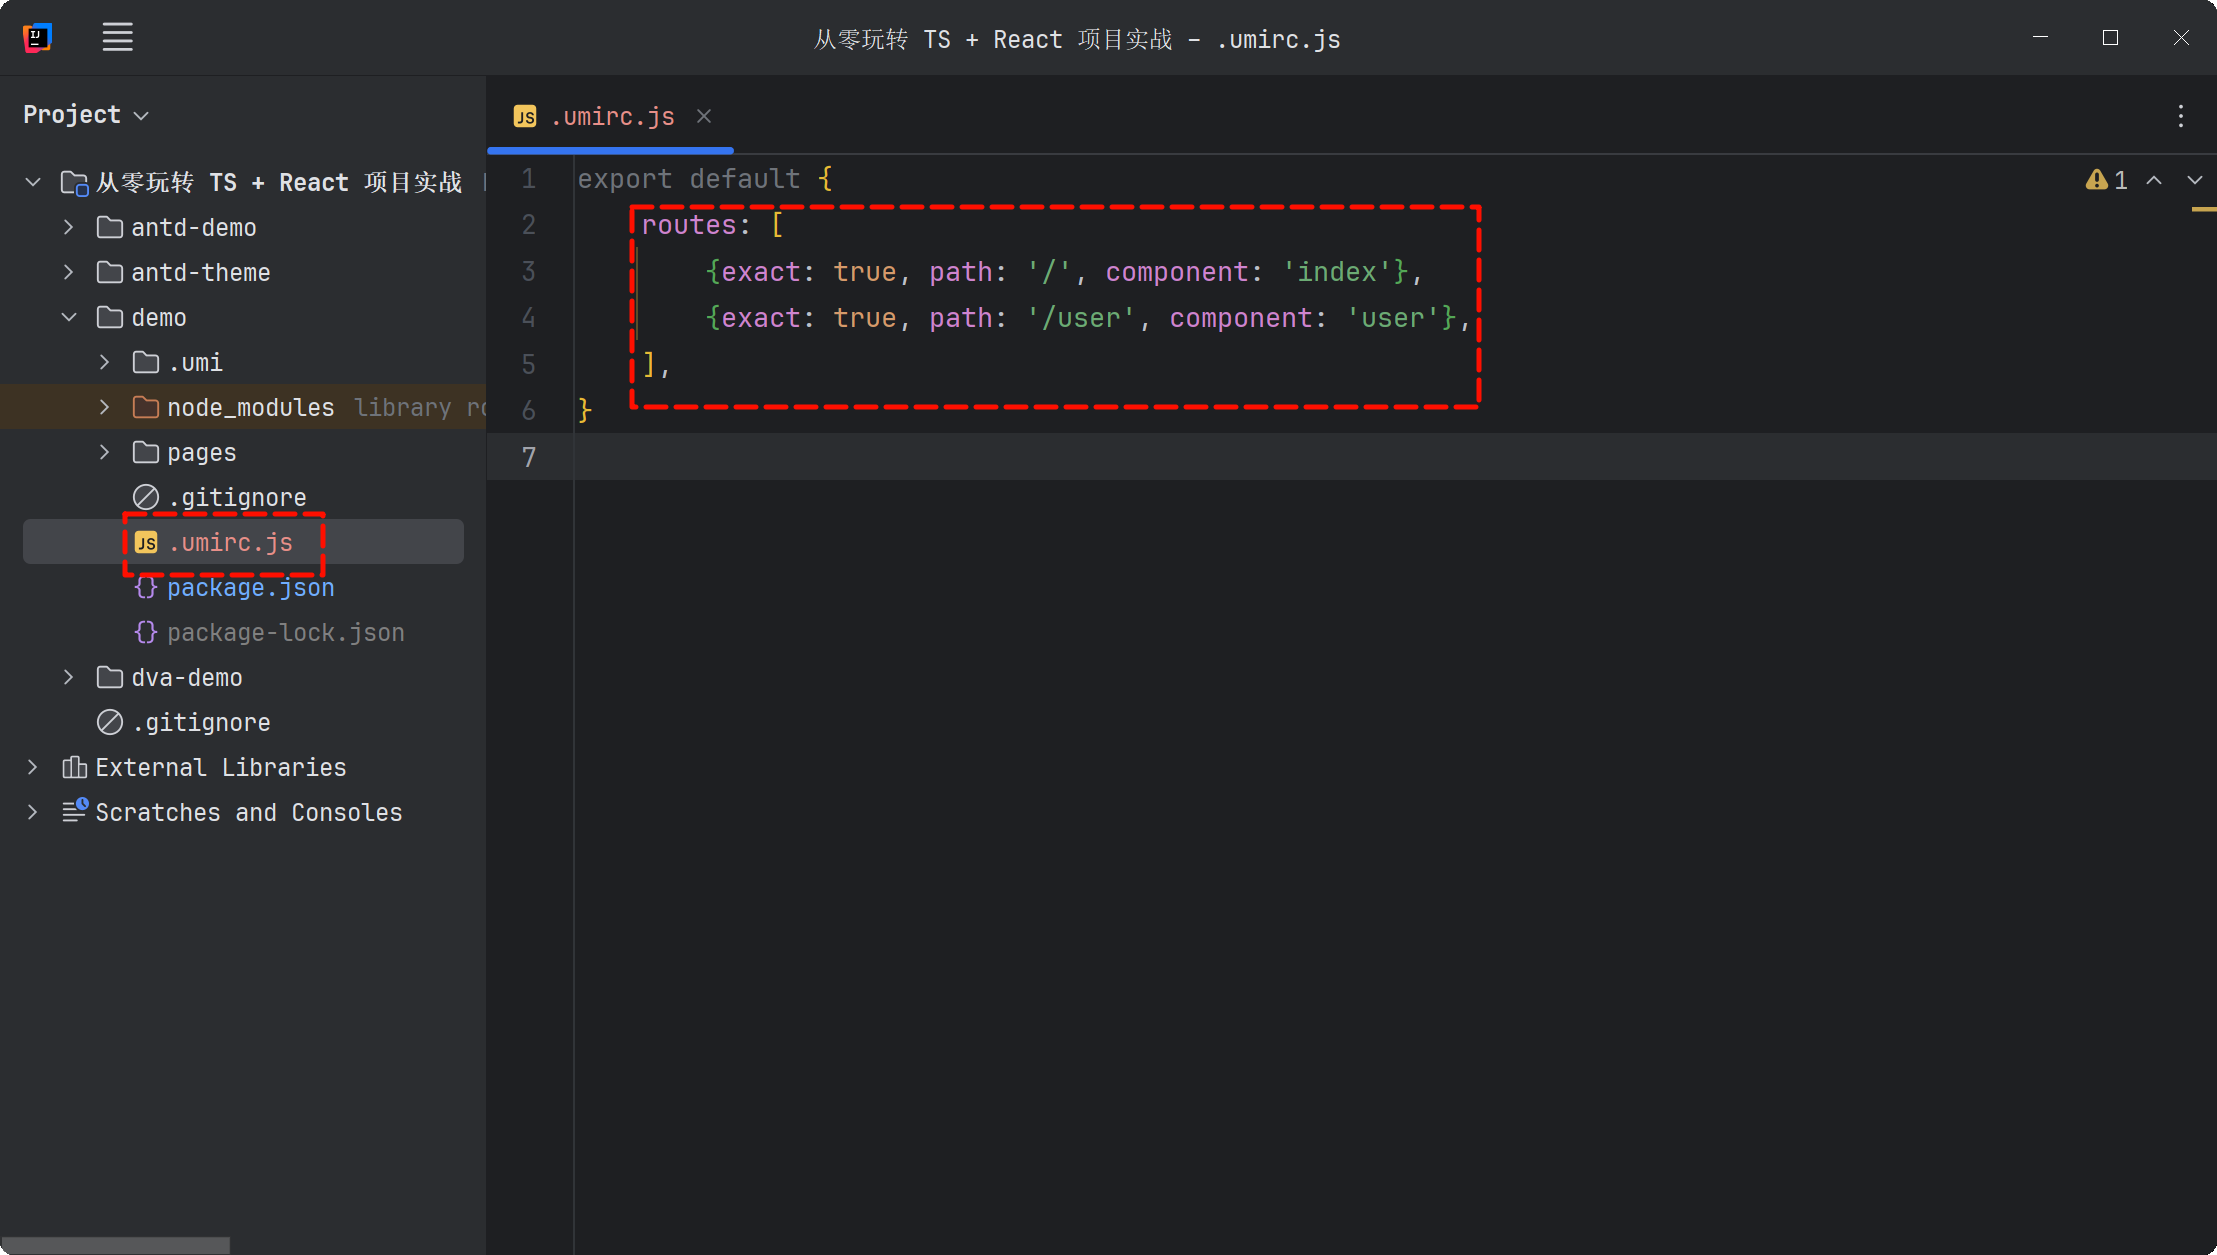Switch to the .umirc.js tab

click(x=611, y=117)
